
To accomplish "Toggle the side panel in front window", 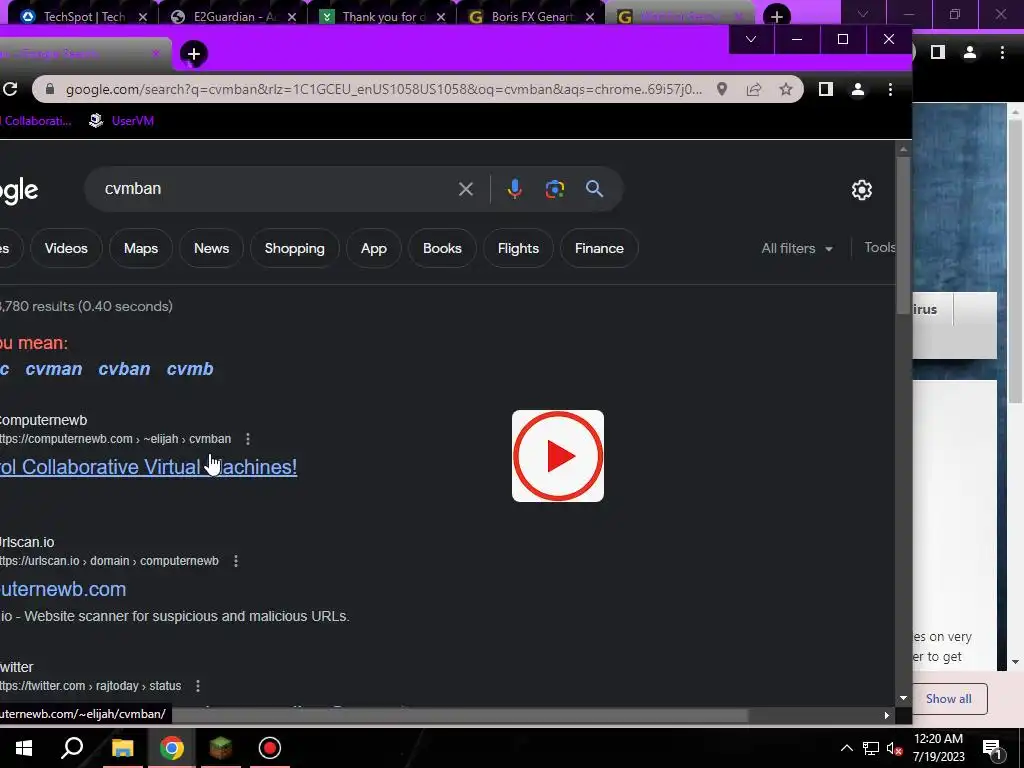I will 825,89.
